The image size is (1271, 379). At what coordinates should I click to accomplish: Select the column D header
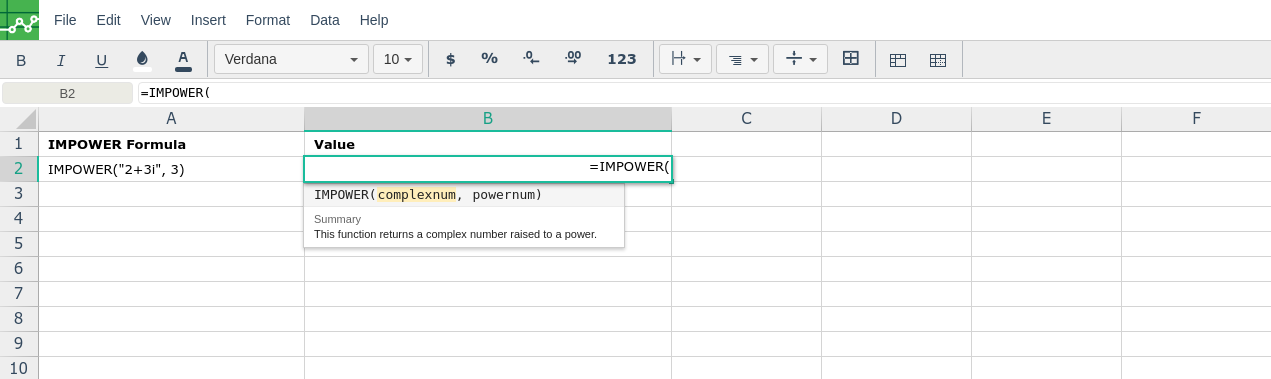coord(896,119)
